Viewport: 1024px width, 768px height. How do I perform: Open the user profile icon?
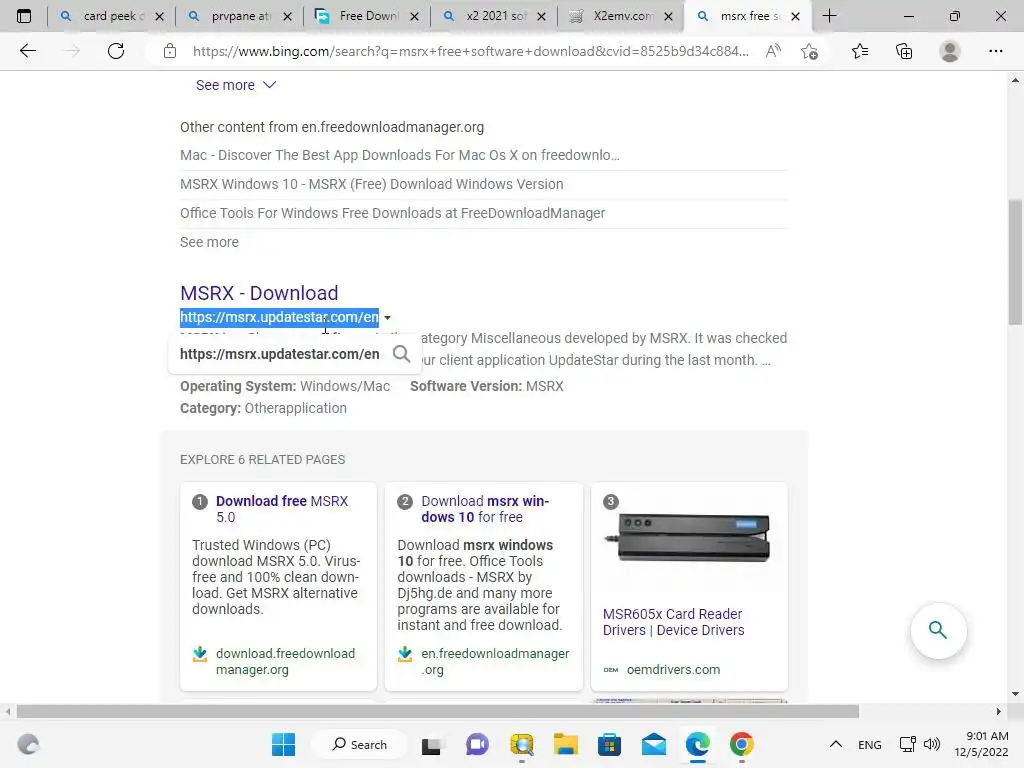point(950,51)
